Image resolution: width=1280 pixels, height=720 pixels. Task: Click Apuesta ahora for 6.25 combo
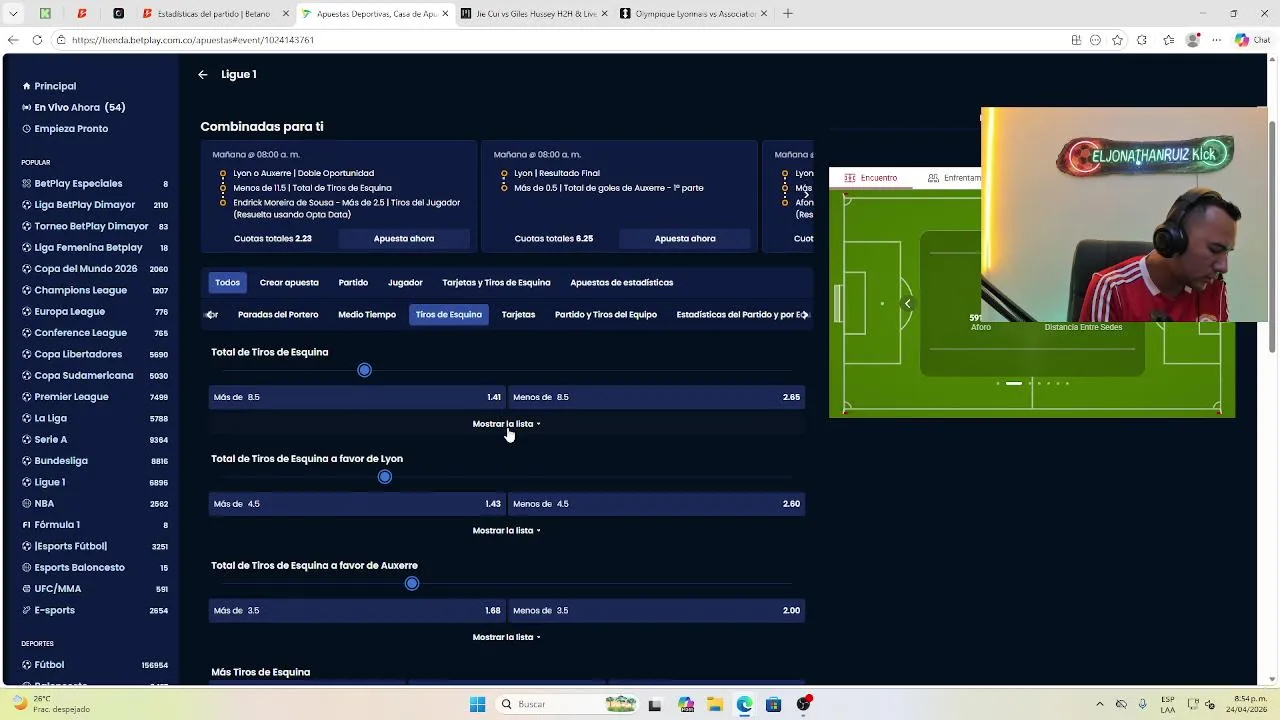[x=685, y=239]
